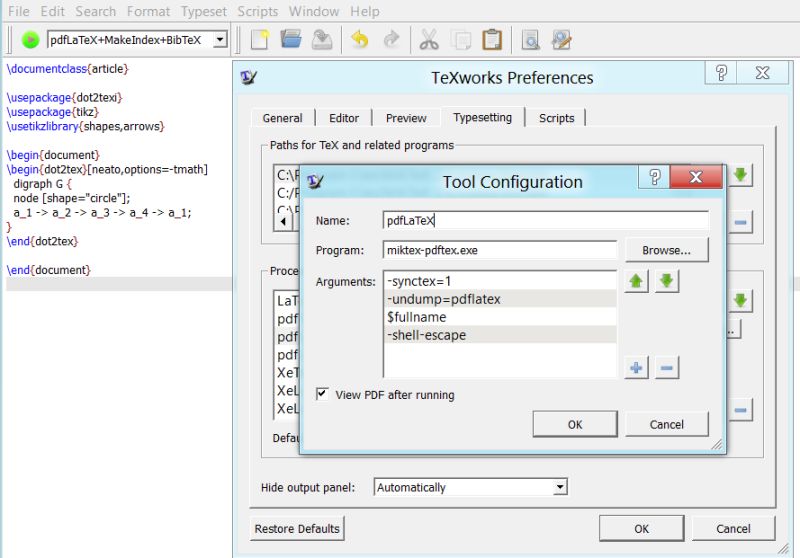
Task: Move path down in Preferences paths section
Action: 740,175
